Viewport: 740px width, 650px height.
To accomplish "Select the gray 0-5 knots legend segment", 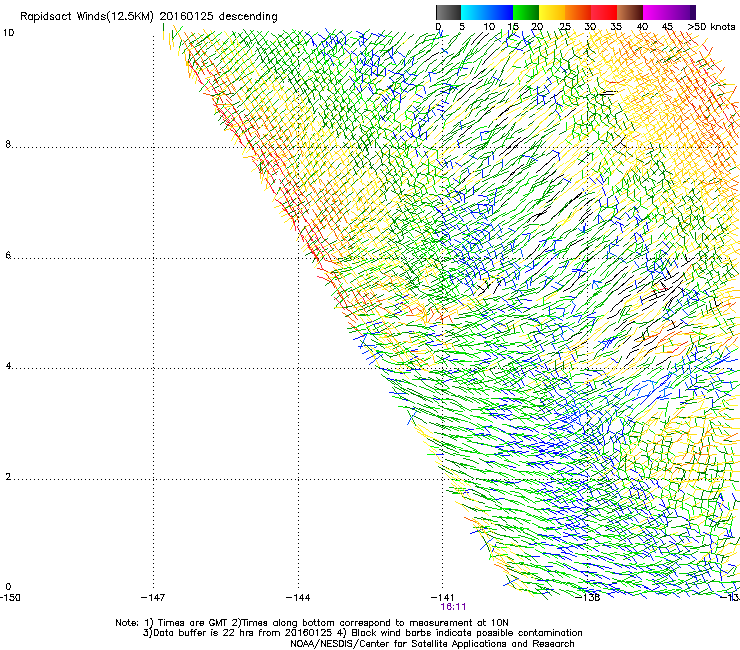I will (448, 12).
